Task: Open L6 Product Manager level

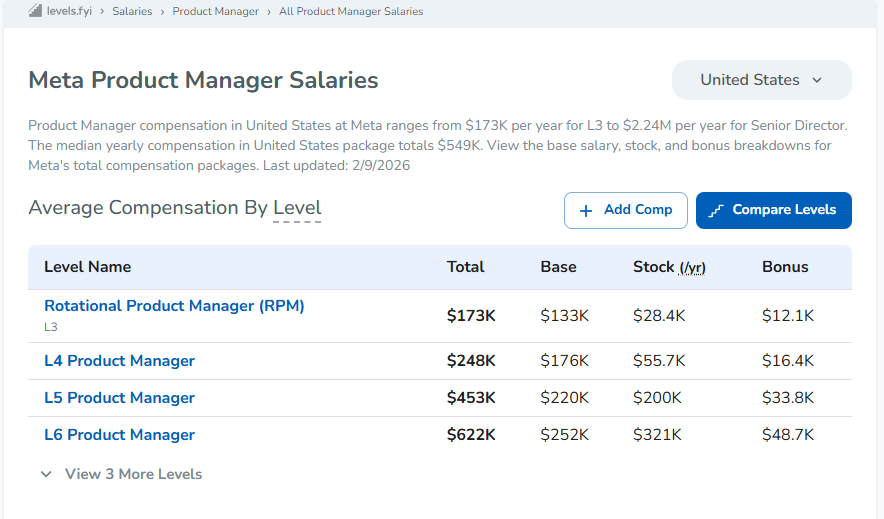Action: pyautogui.click(x=119, y=435)
